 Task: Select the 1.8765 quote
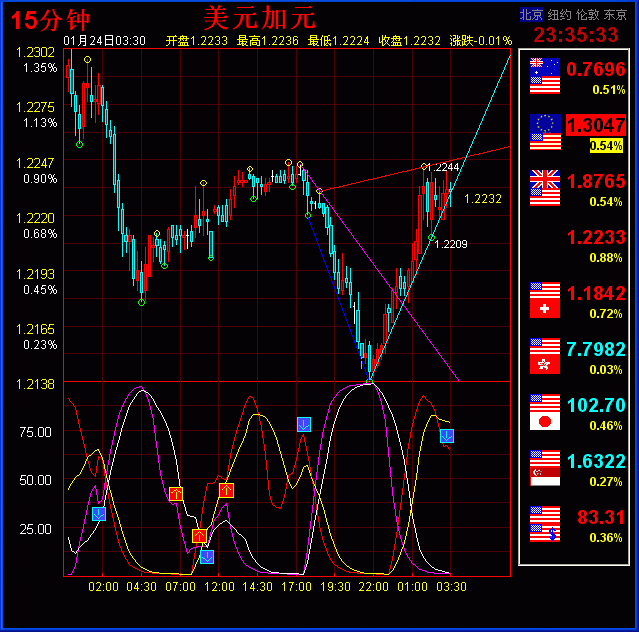[x=596, y=181]
